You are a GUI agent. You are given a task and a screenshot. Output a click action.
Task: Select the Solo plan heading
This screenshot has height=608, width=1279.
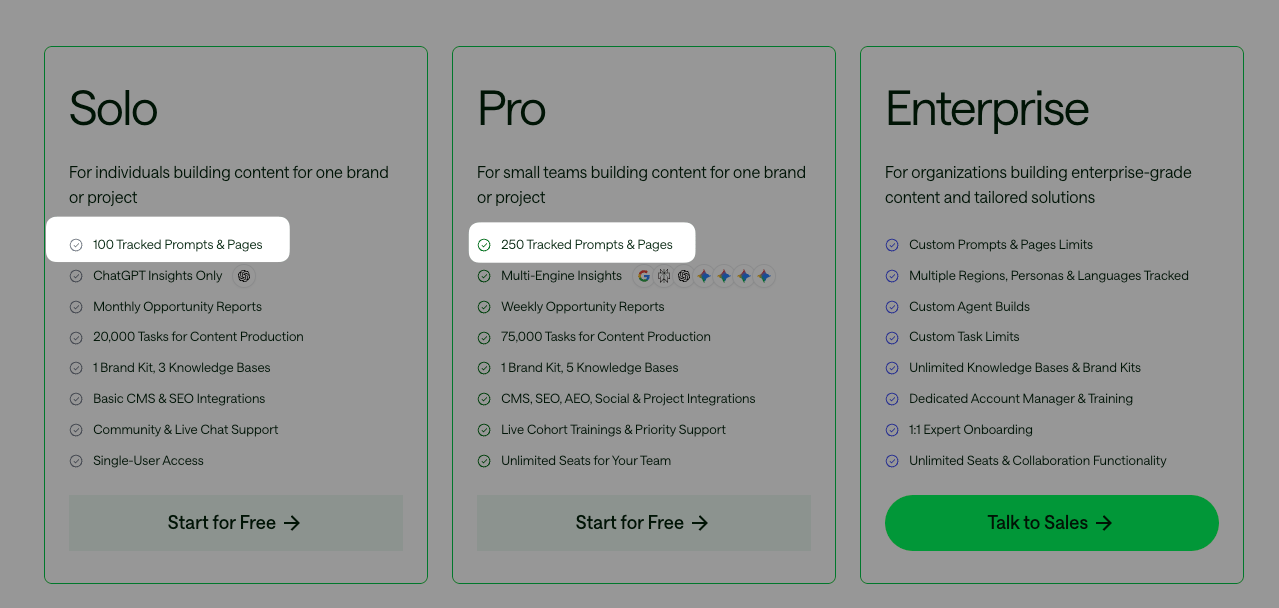coord(113,108)
